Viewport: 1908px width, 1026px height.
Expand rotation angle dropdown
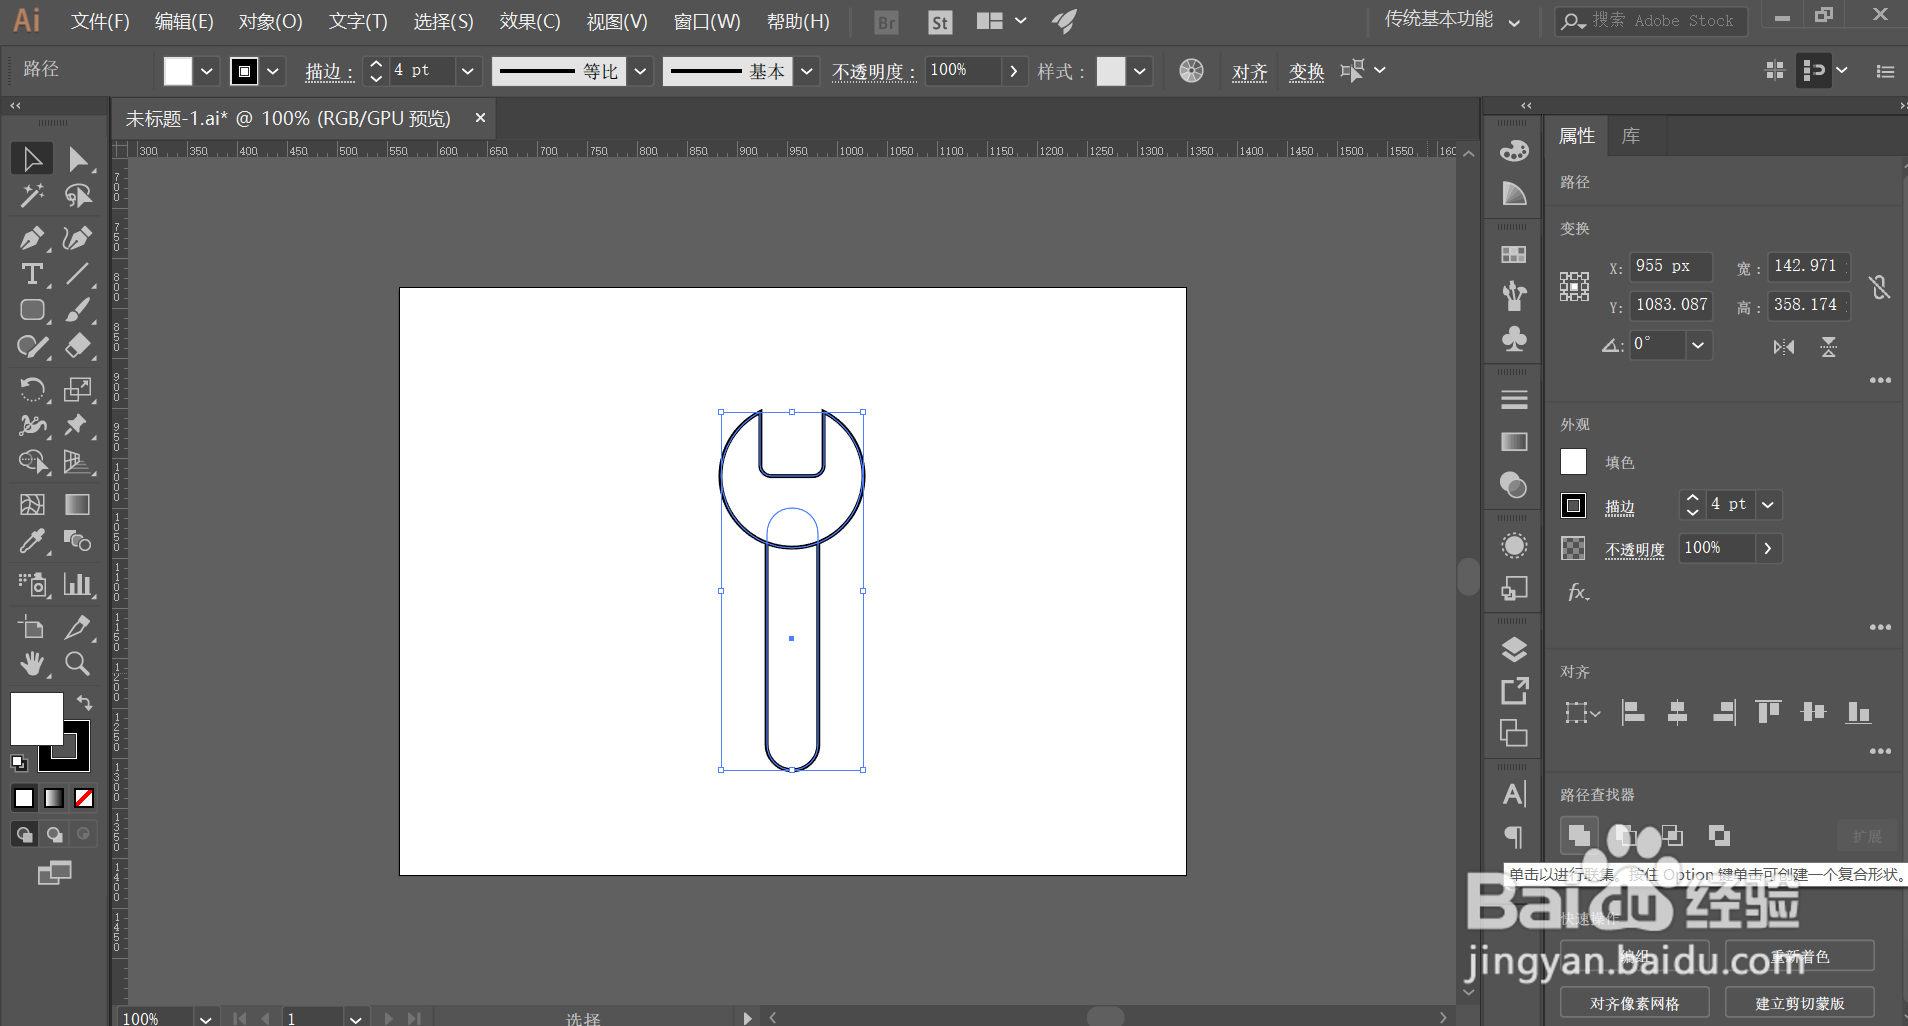click(x=1698, y=345)
